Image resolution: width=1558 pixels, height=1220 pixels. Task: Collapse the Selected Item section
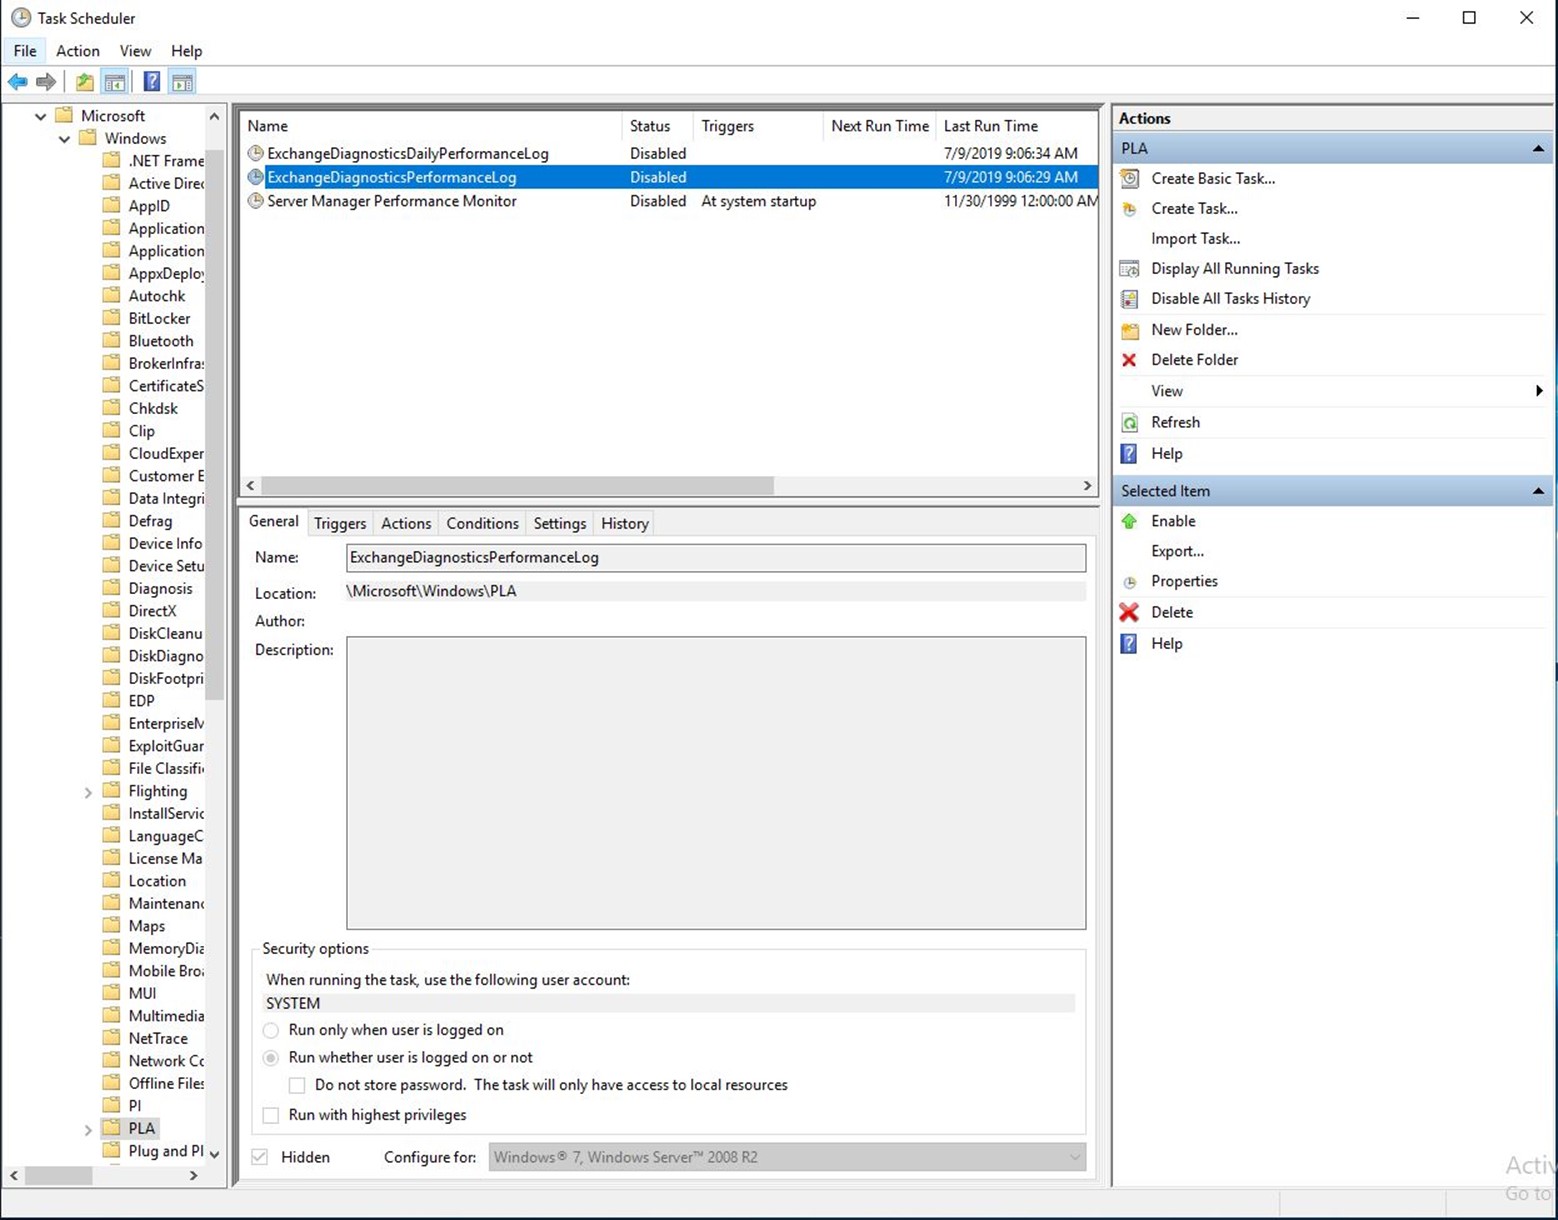[x=1538, y=491]
